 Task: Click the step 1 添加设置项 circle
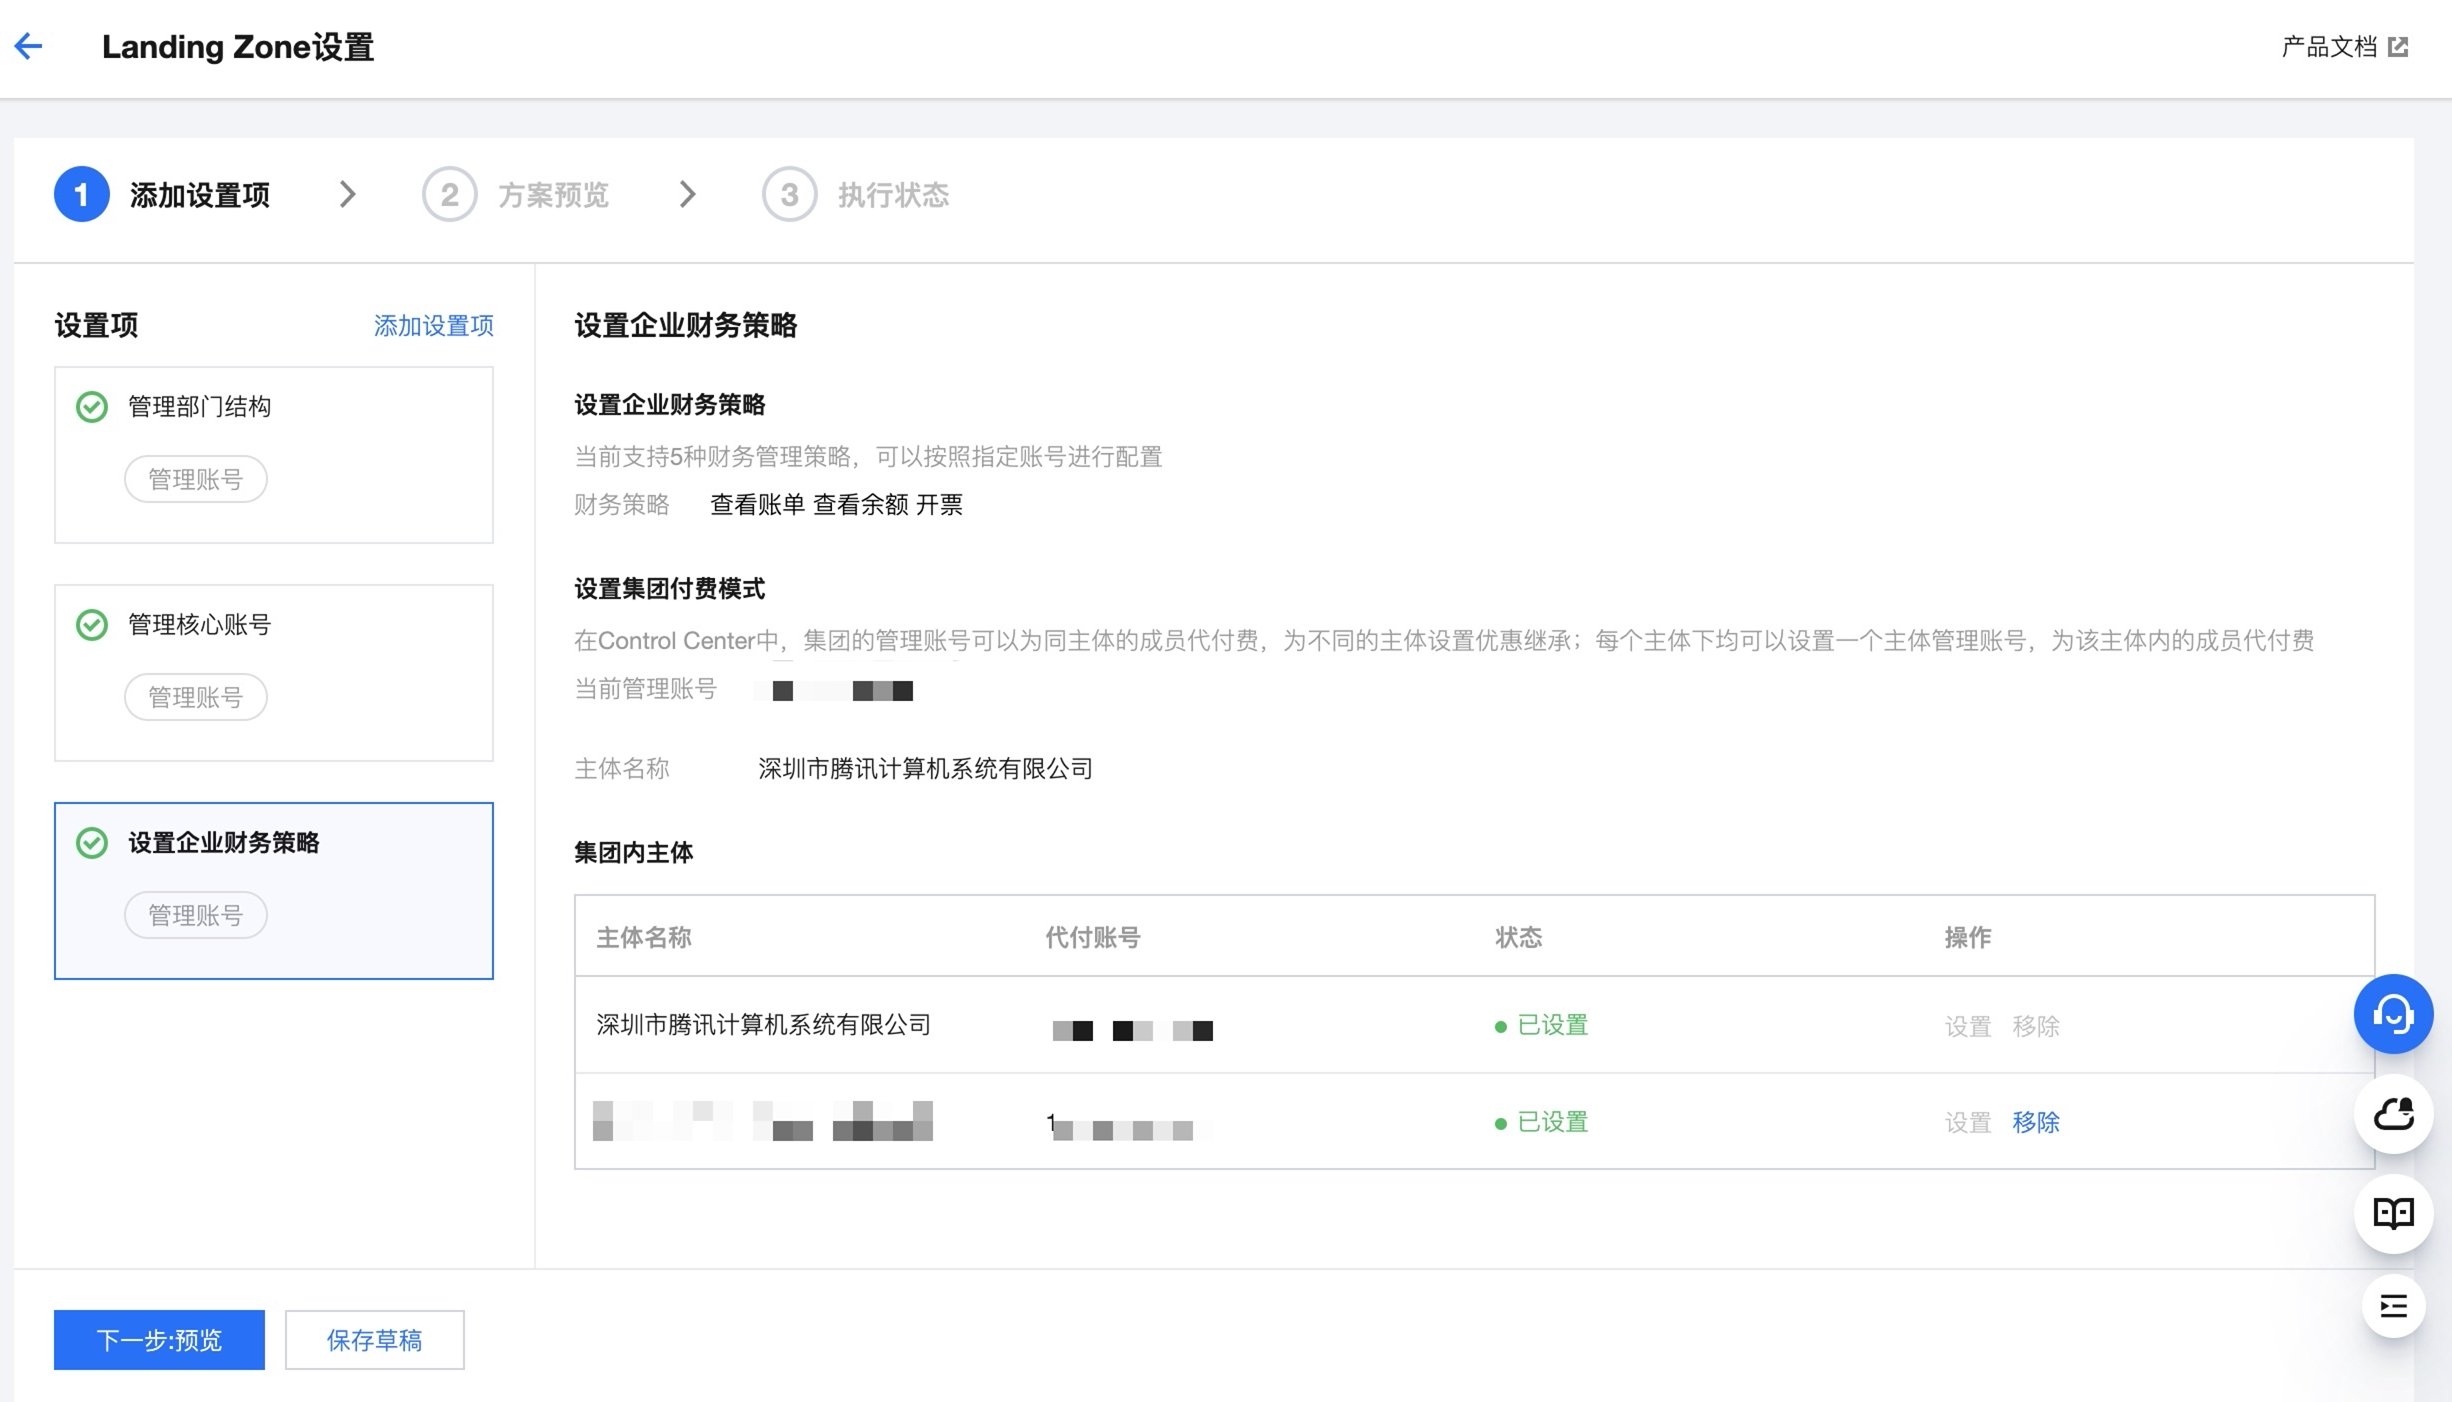coord(82,194)
